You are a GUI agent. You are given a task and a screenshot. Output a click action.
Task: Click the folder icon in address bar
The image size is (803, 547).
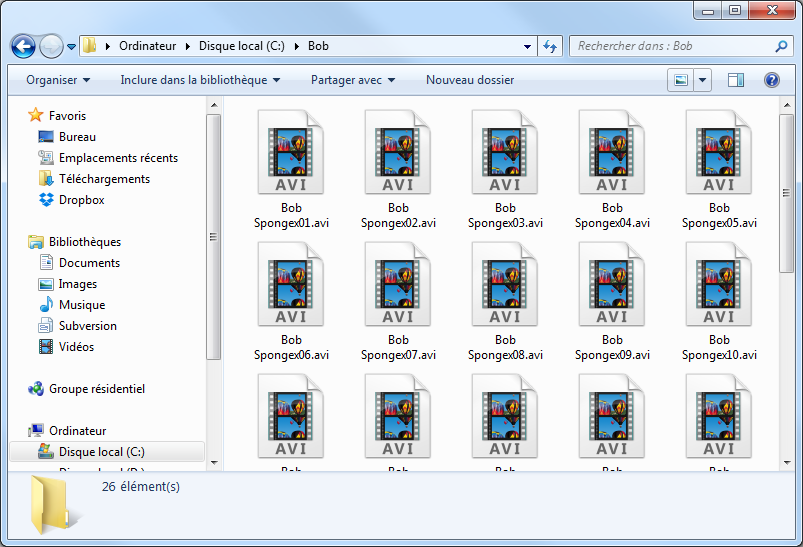[x=90, y=46]
